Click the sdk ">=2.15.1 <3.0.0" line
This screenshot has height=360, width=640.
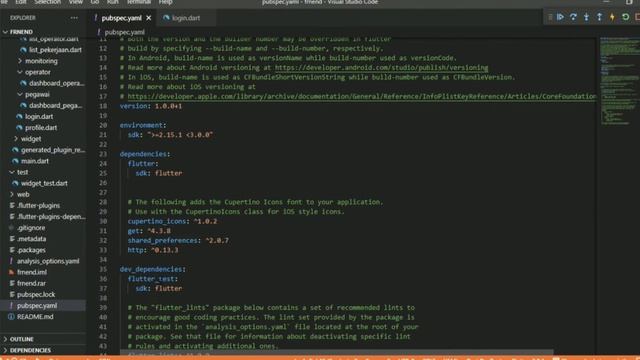170,135
